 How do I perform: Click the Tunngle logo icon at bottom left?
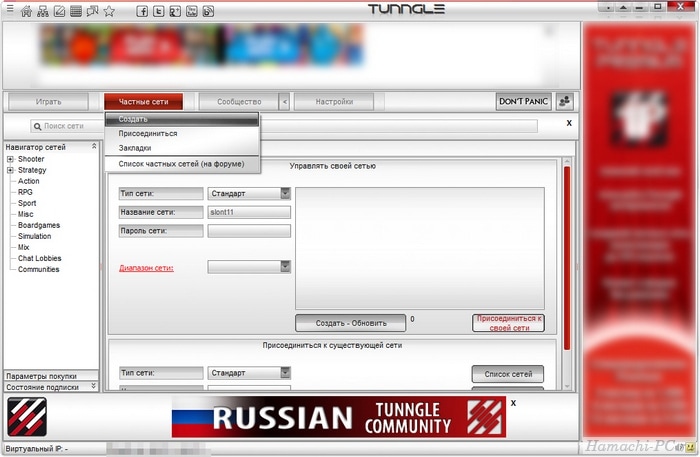pyautogui.click(x=27, y=417)
